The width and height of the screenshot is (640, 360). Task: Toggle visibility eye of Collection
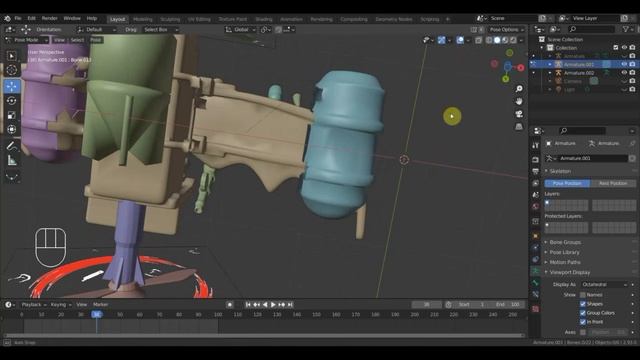pos(624,48)
